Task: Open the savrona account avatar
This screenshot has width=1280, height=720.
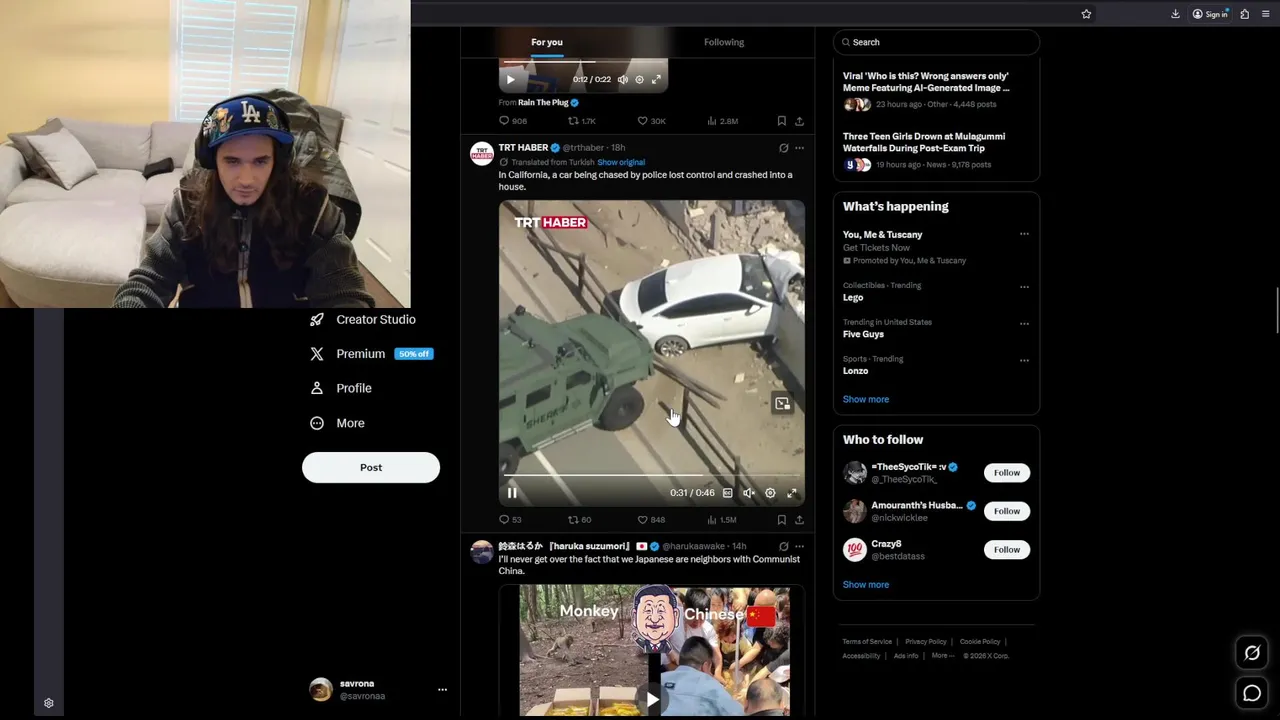Action: click(321, 690)
